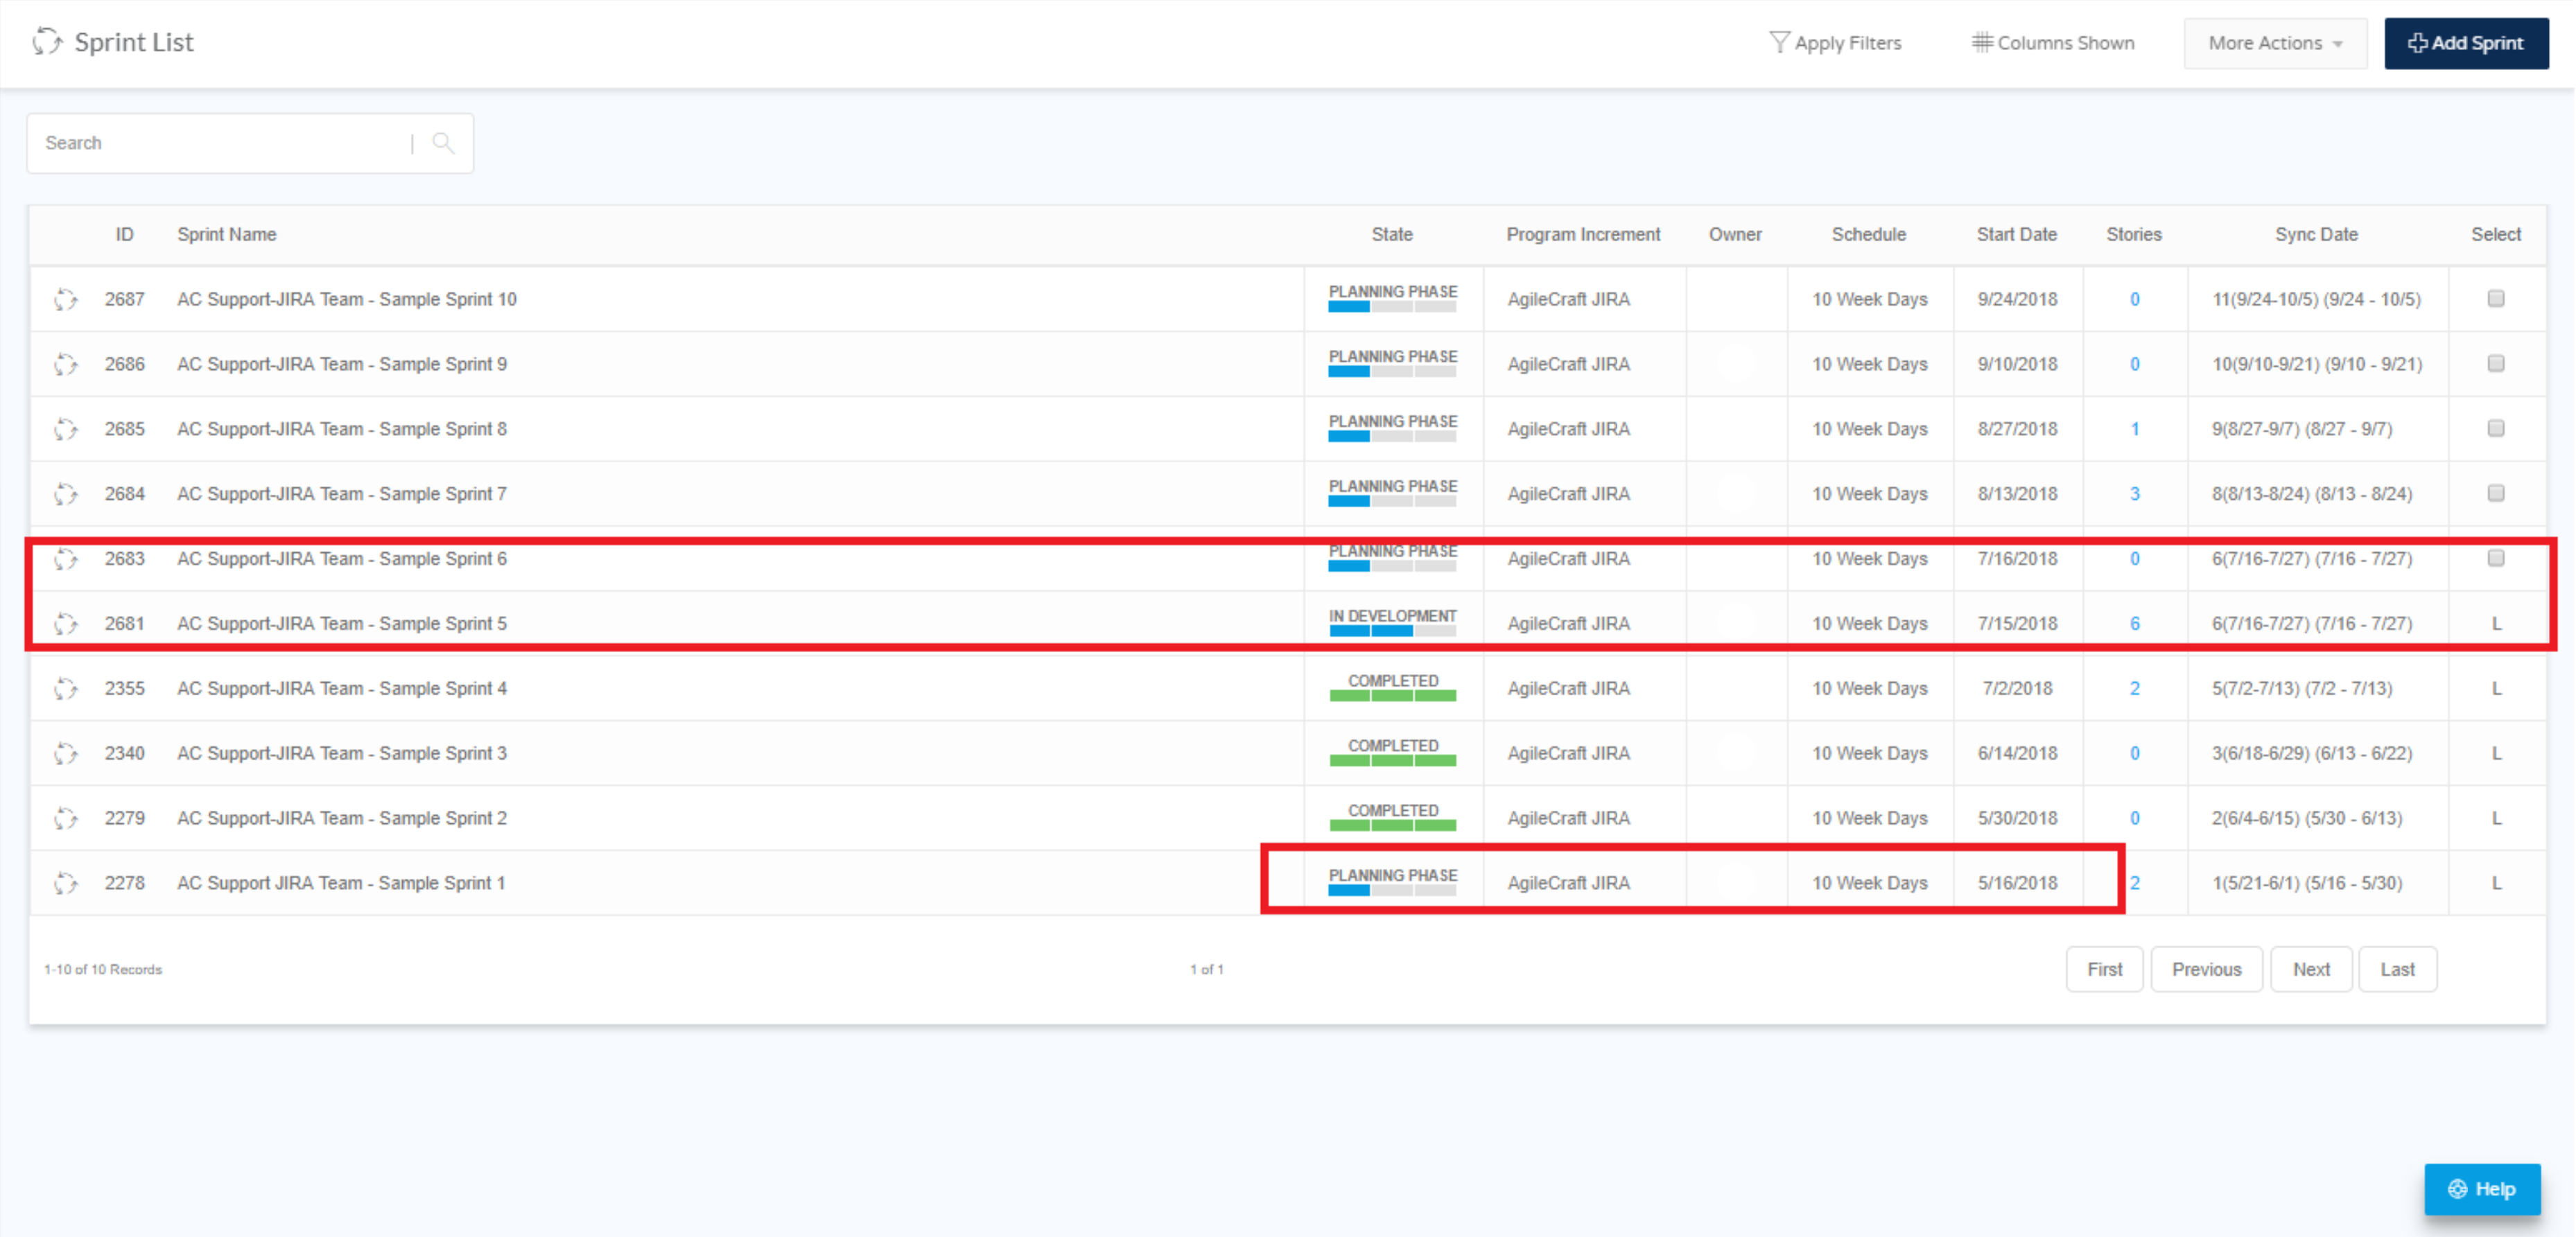Click the Next pagination button
Screen dimensions: 2576x1237
(x=2311, y=968)
